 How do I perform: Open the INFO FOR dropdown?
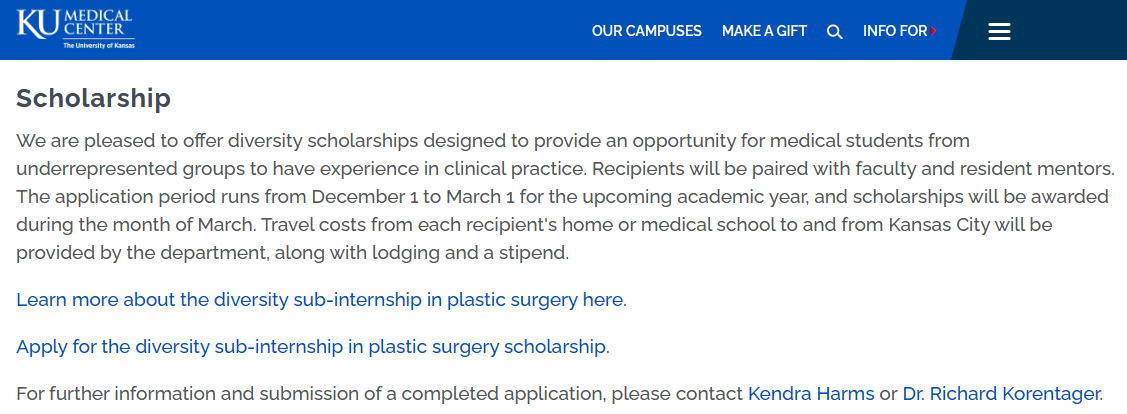point(895,31)
